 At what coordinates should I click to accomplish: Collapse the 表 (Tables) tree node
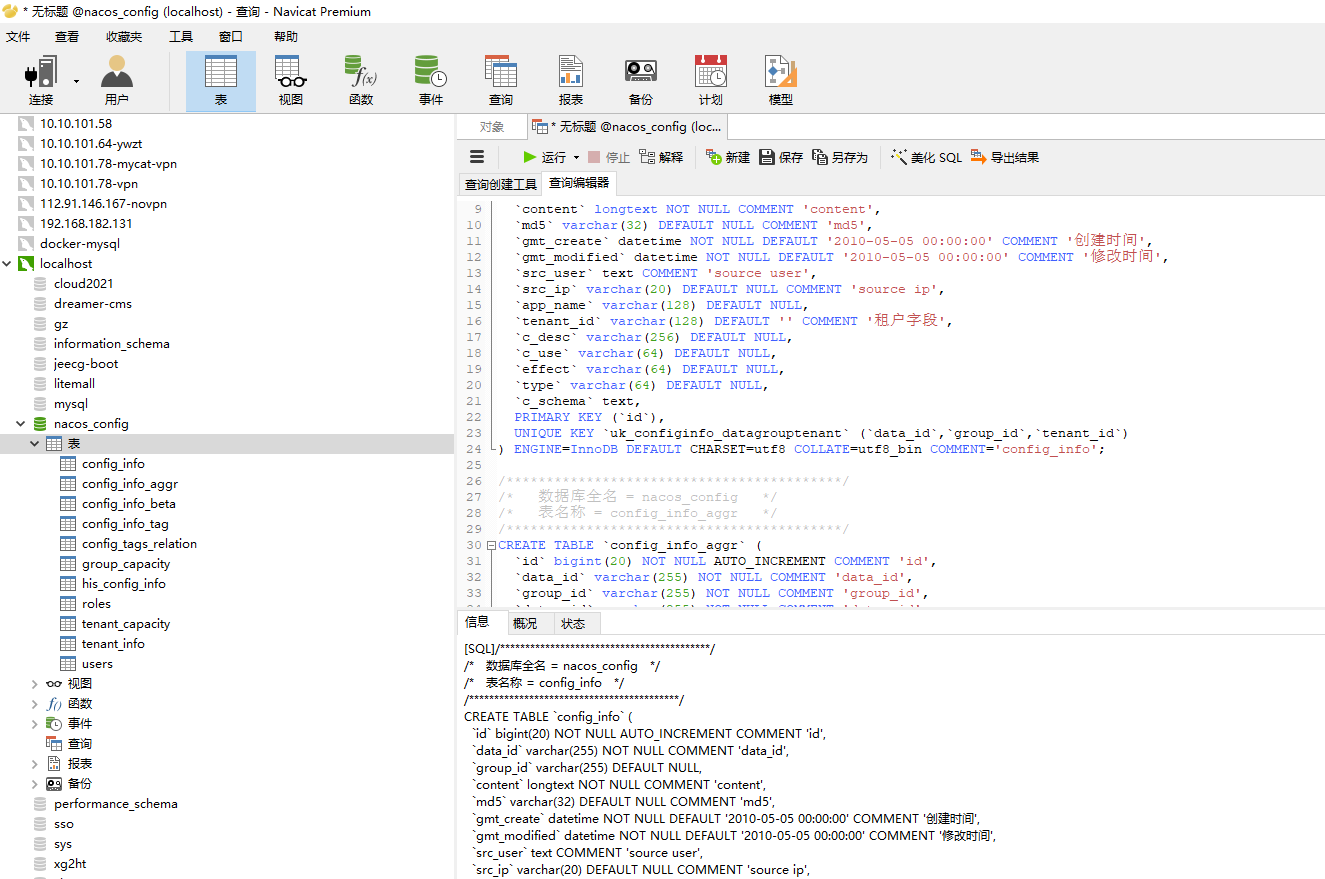coord(35,444)
